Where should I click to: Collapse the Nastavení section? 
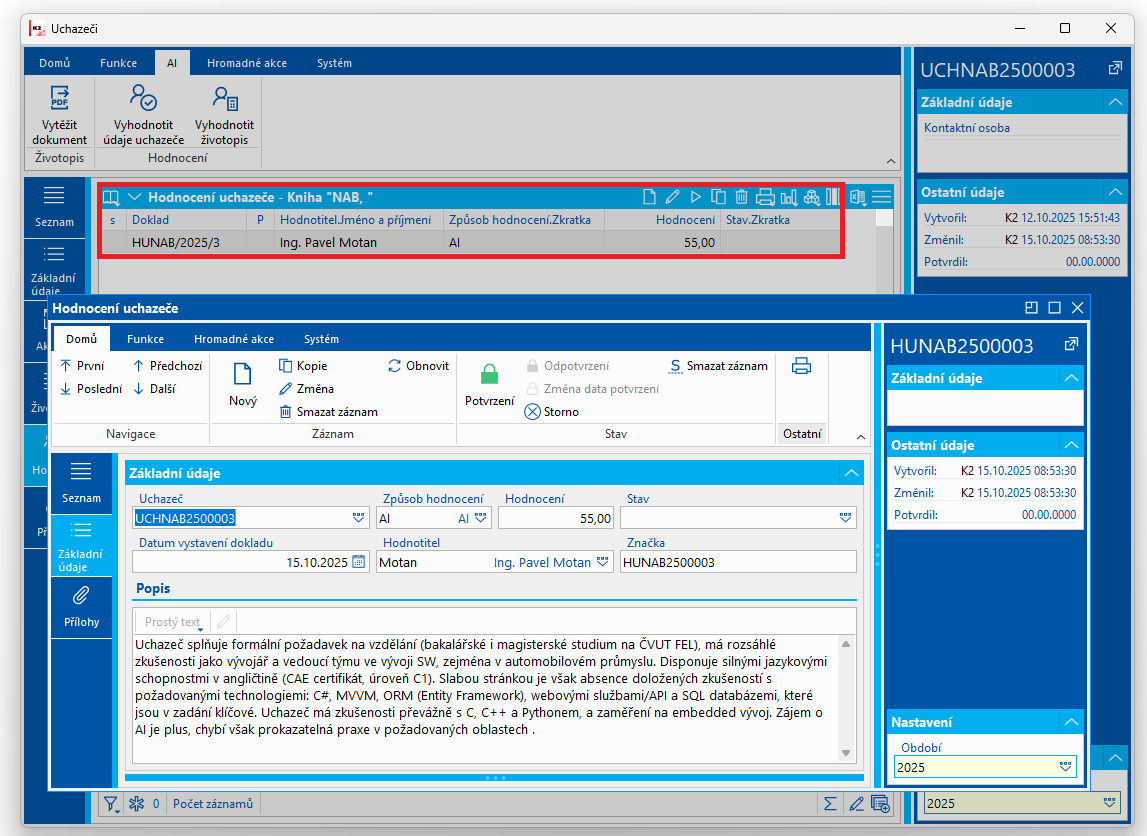tap(1072, 722)
